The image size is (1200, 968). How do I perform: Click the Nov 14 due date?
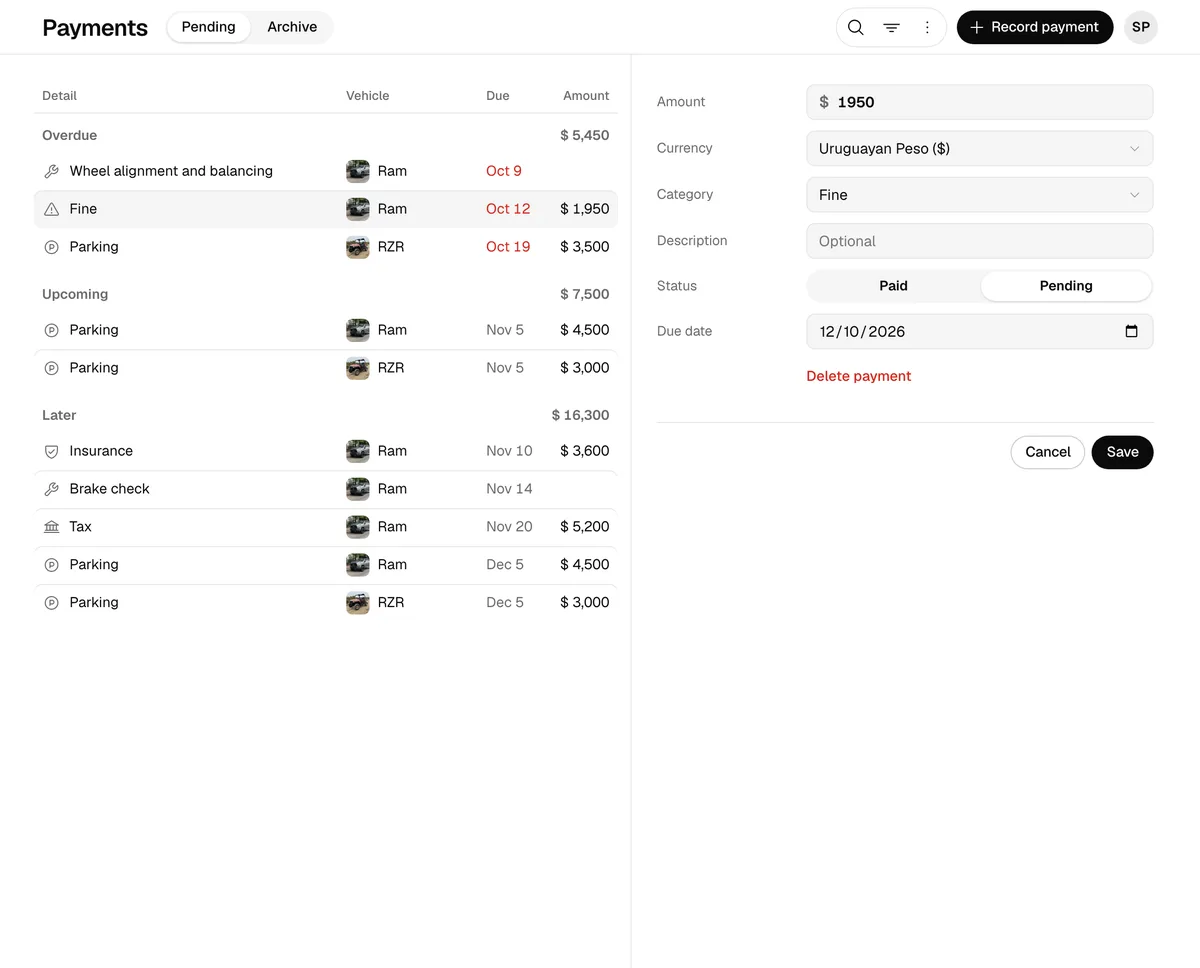point(509,489)
